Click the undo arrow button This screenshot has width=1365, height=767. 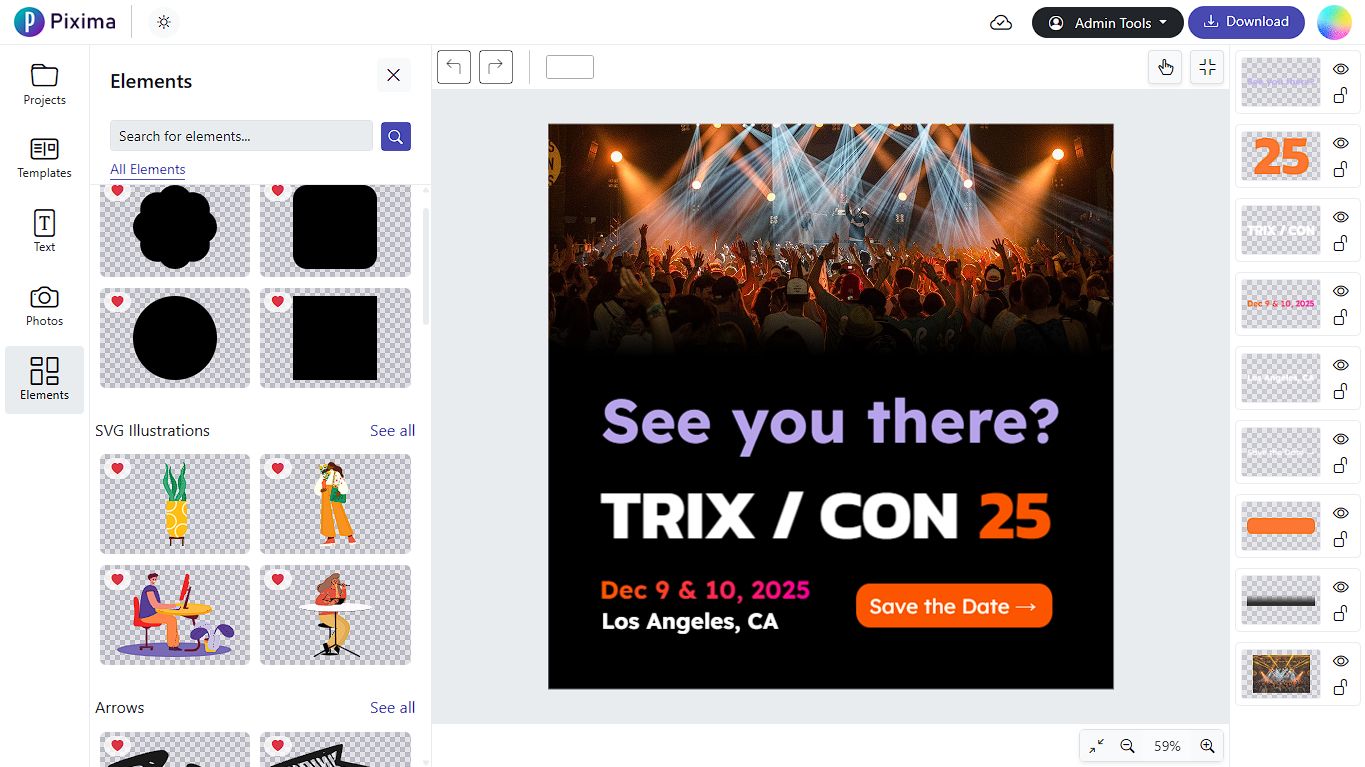[454, 67]
